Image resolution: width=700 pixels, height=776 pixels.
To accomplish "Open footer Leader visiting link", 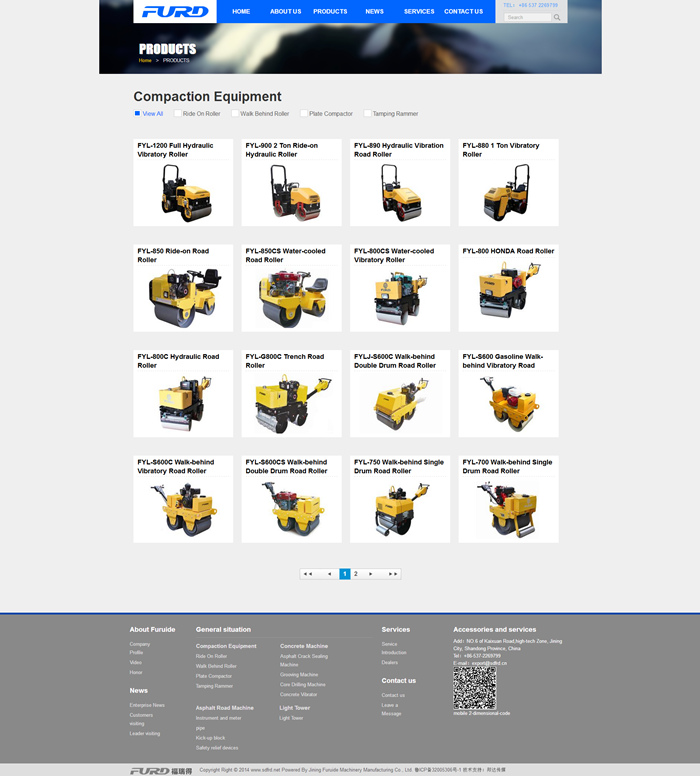I will 145,733.
